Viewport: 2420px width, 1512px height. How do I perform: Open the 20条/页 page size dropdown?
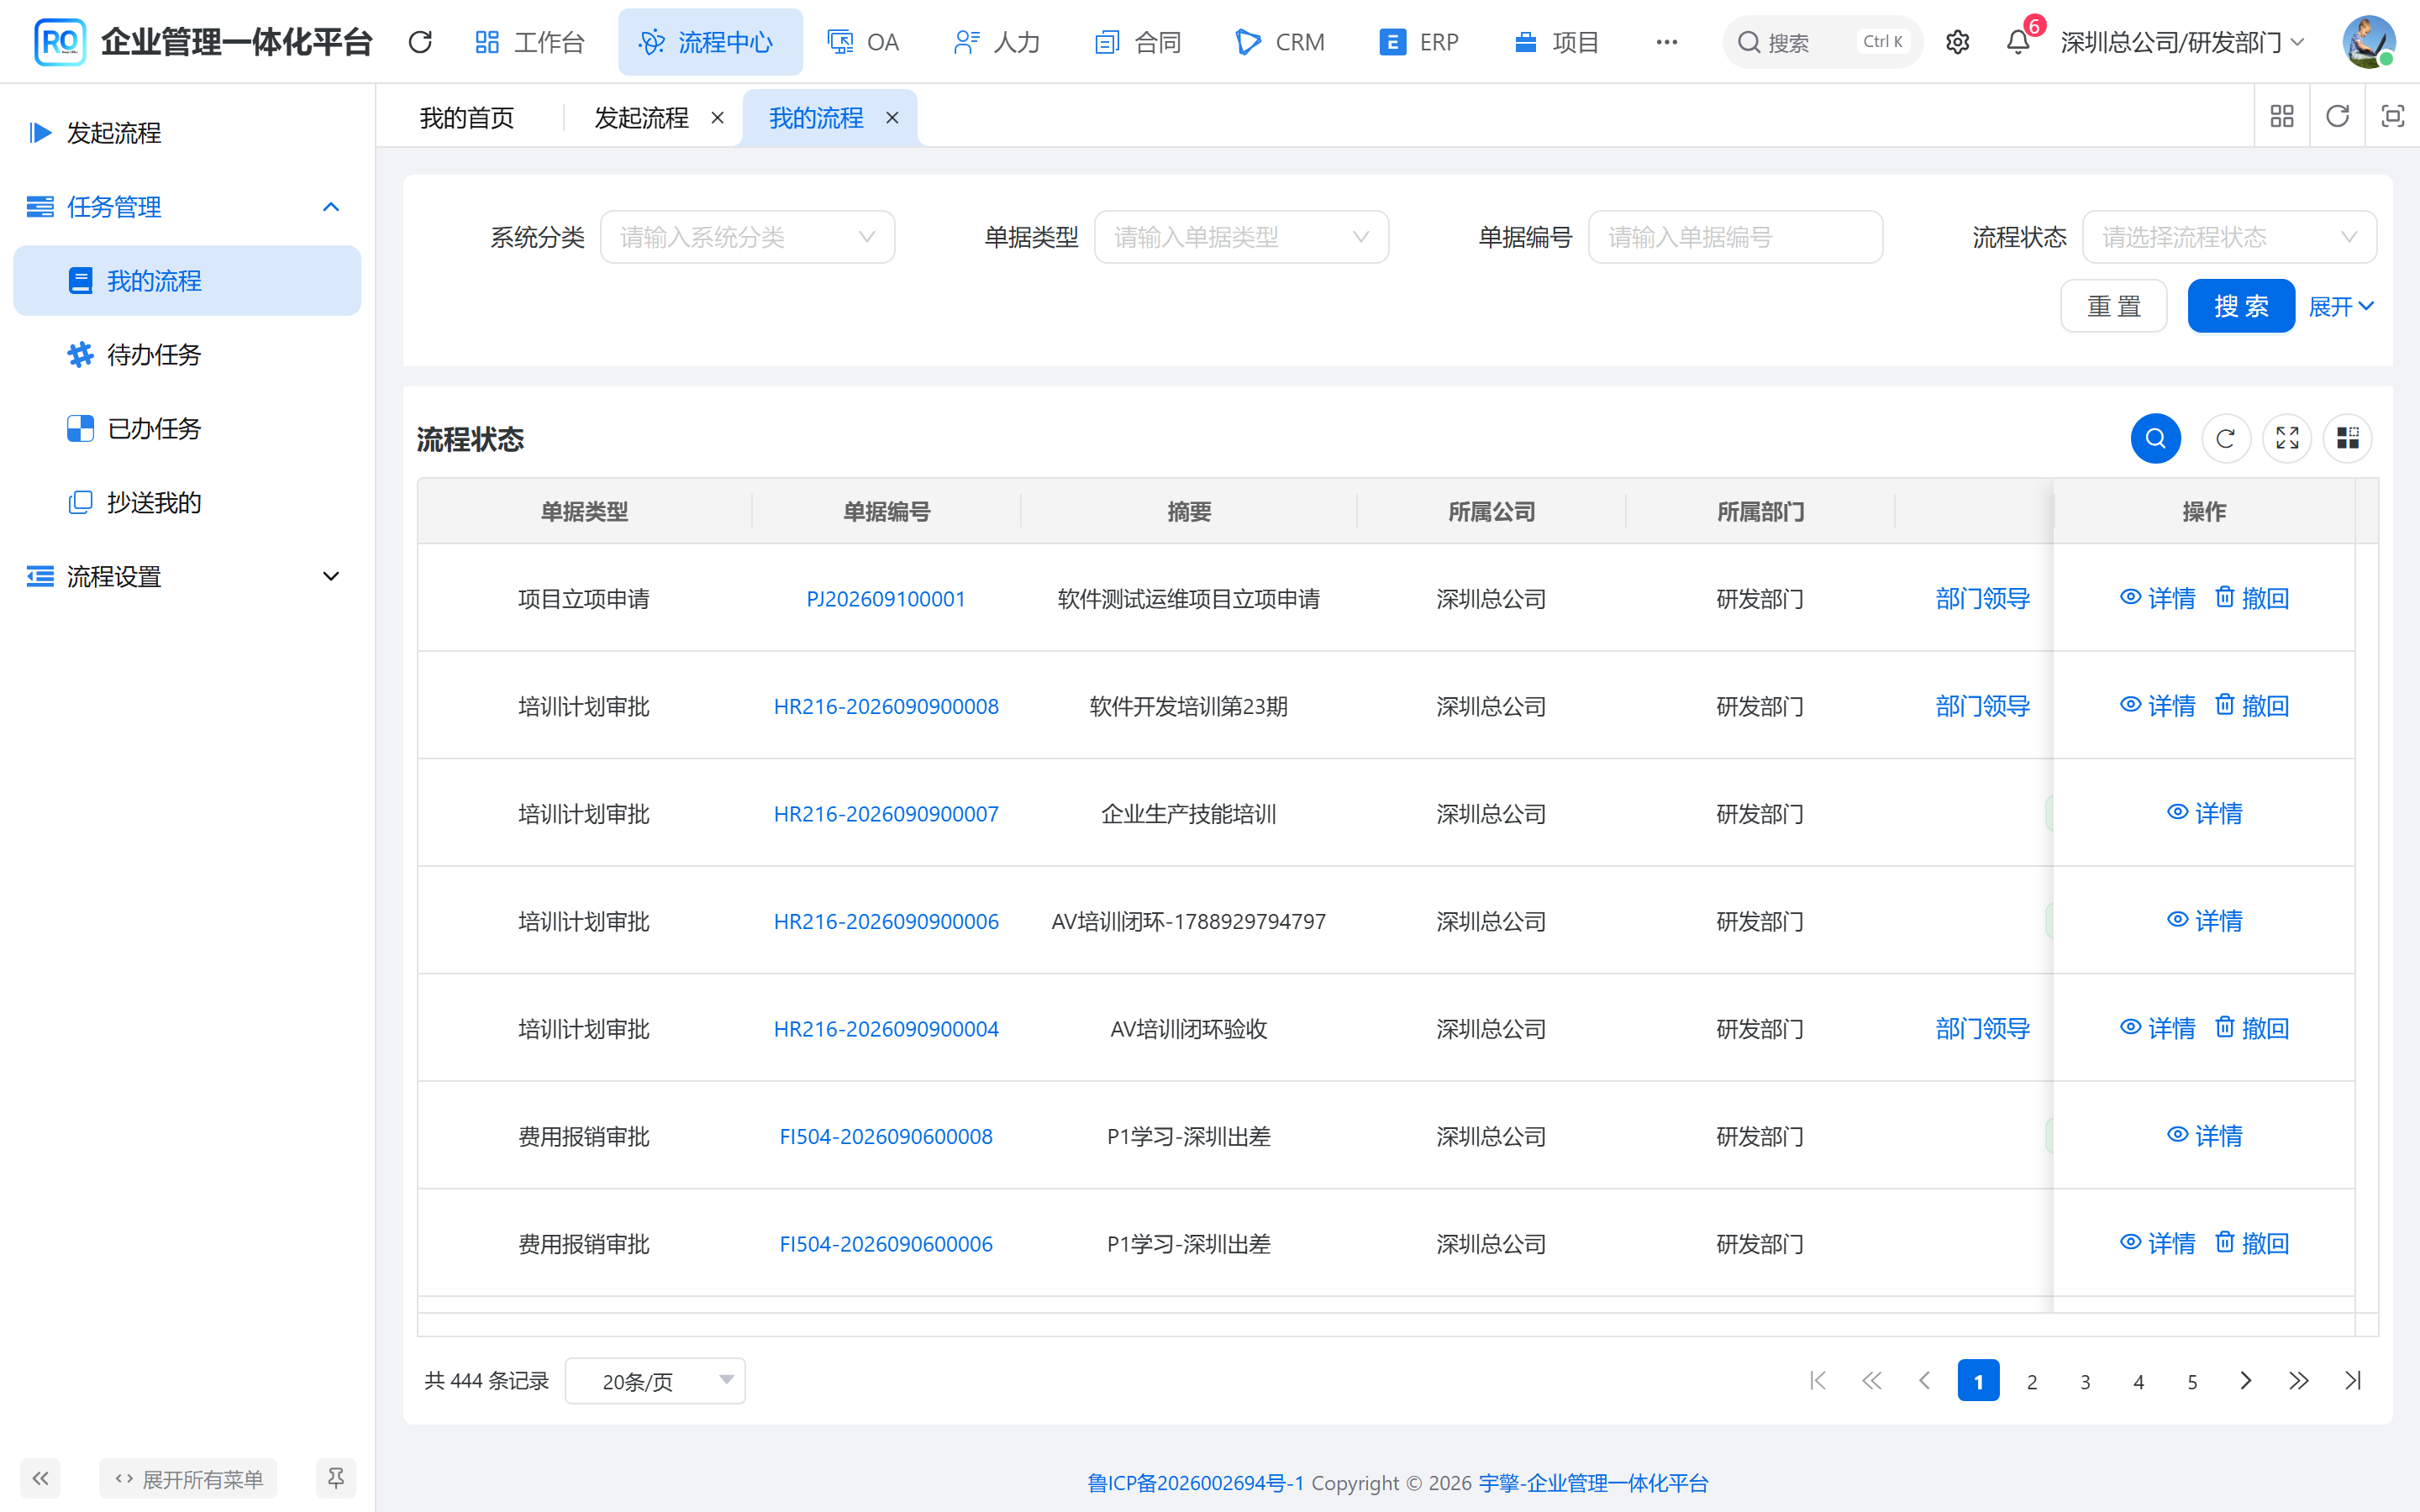(x=655, y=1381)
